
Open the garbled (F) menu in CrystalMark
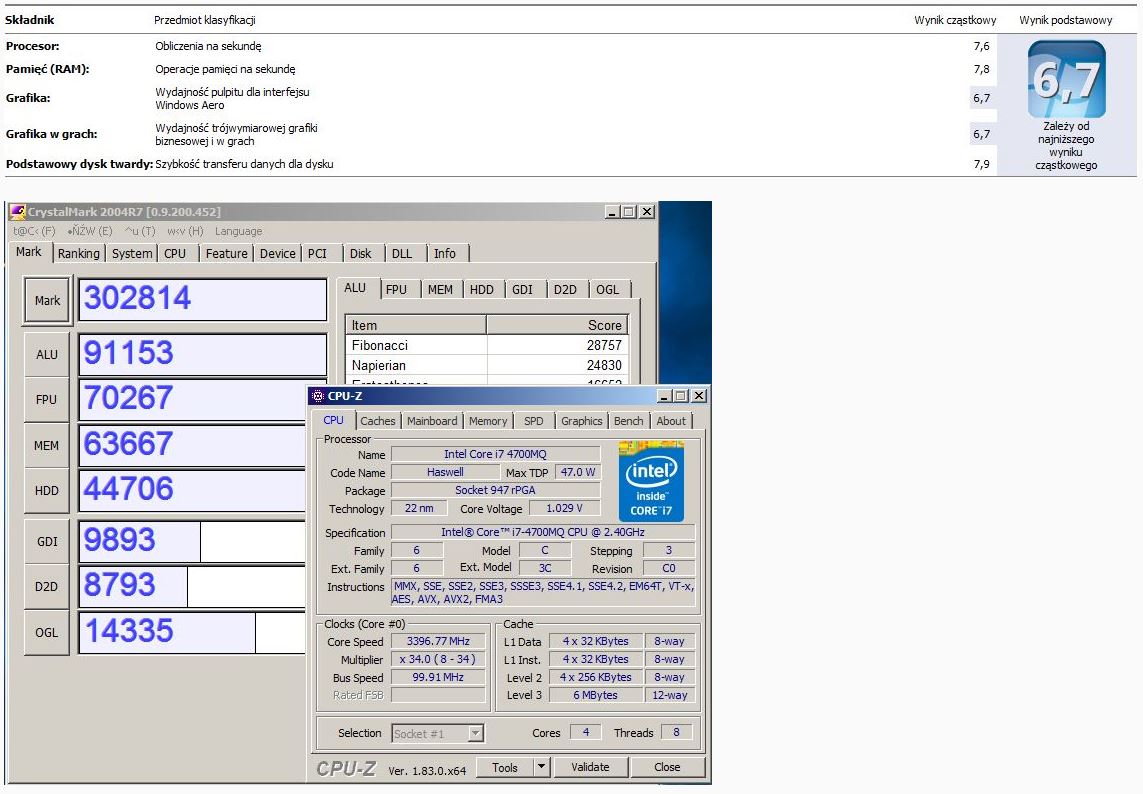click(34, 231)
